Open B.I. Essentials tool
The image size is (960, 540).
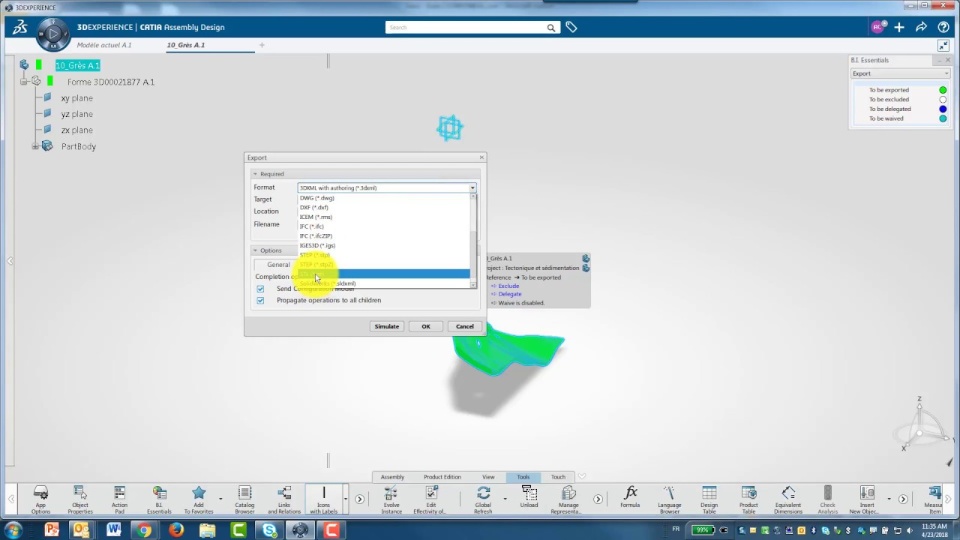pyautogui.click(x=159, y=499)
